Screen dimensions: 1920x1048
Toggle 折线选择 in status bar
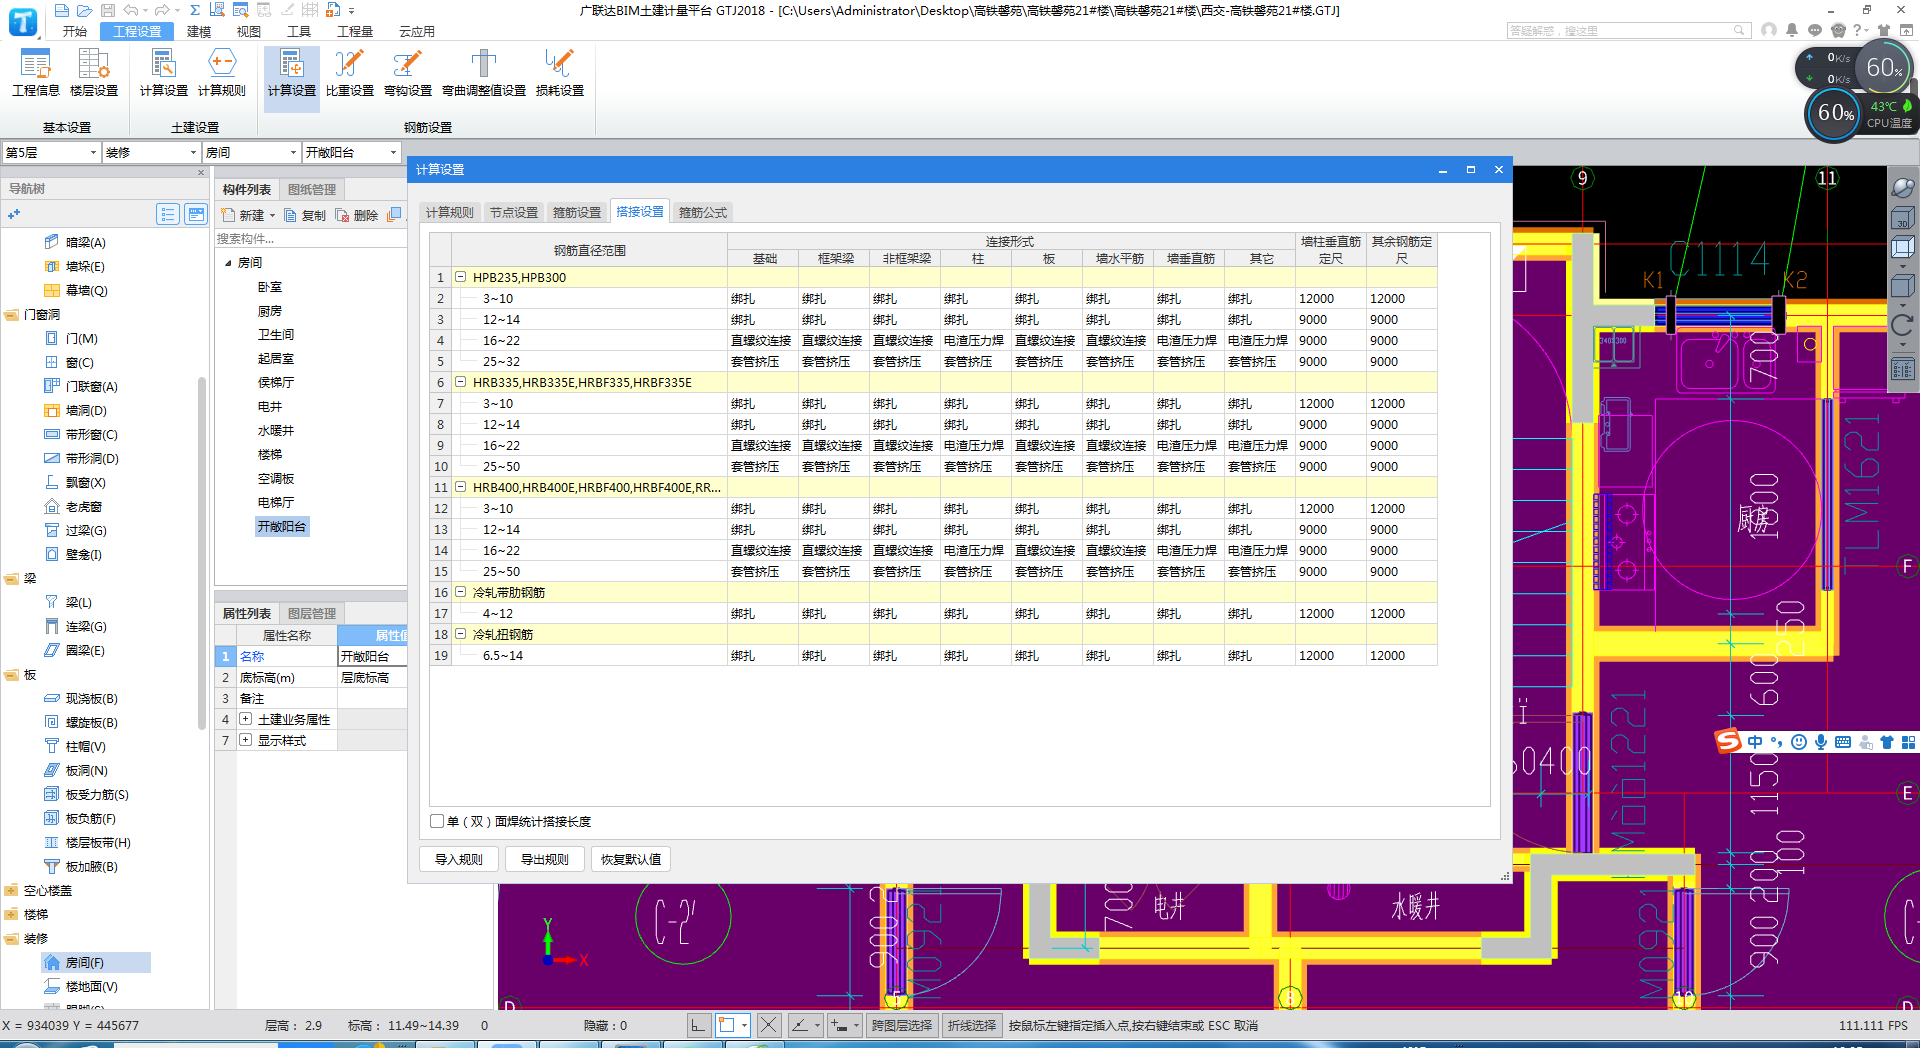point(972,1025)
